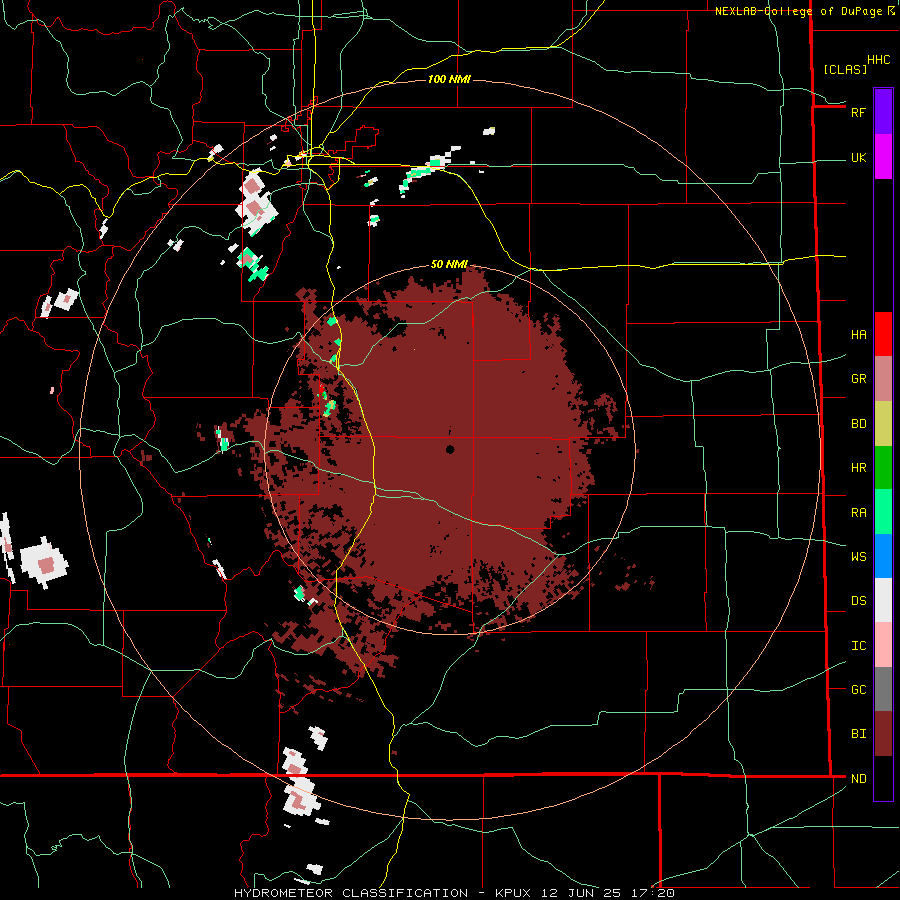Click the "HYDROMETEOR CLASSIFICATION" caption text
900x900 pixels.
tap(351, 893)
